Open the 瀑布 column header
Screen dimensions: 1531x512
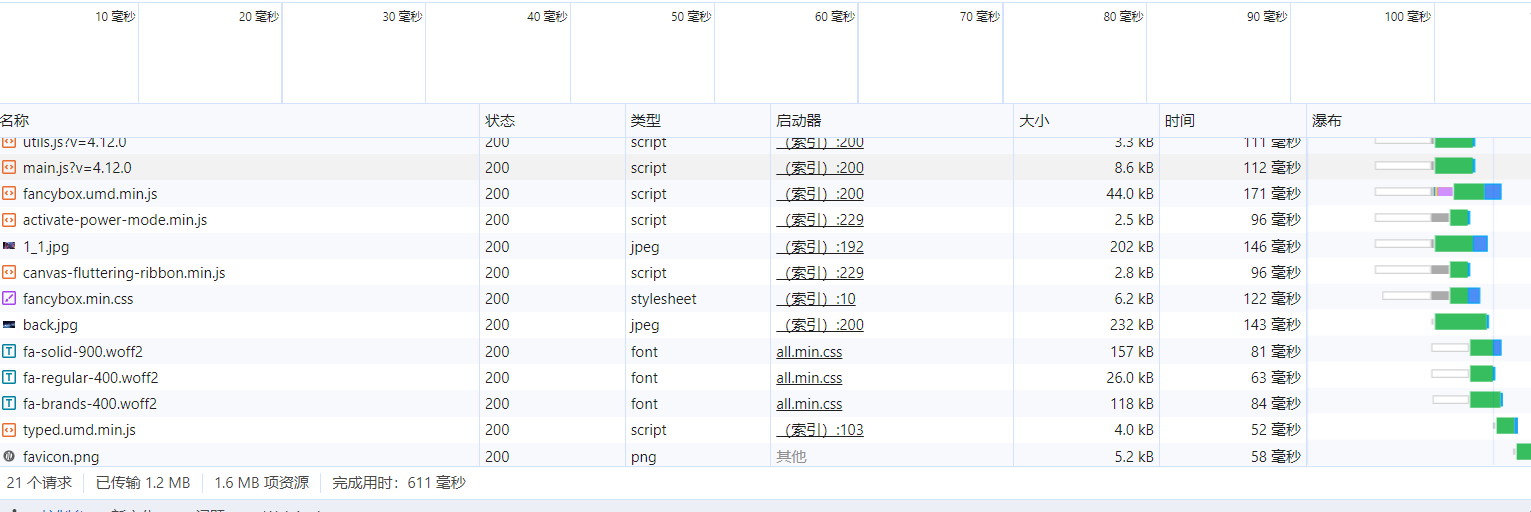(1327, 121)
